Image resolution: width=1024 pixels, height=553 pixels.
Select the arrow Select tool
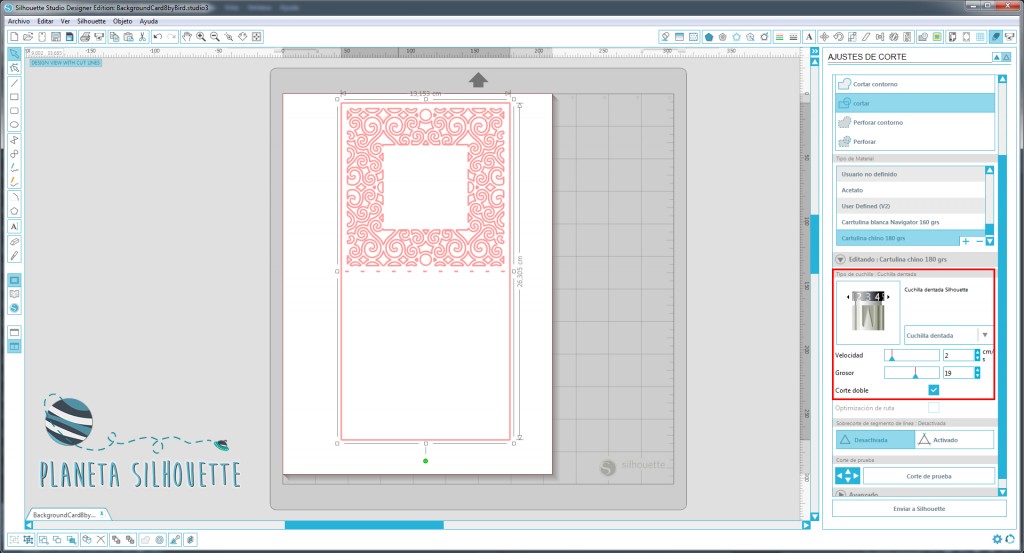[14, 53]
